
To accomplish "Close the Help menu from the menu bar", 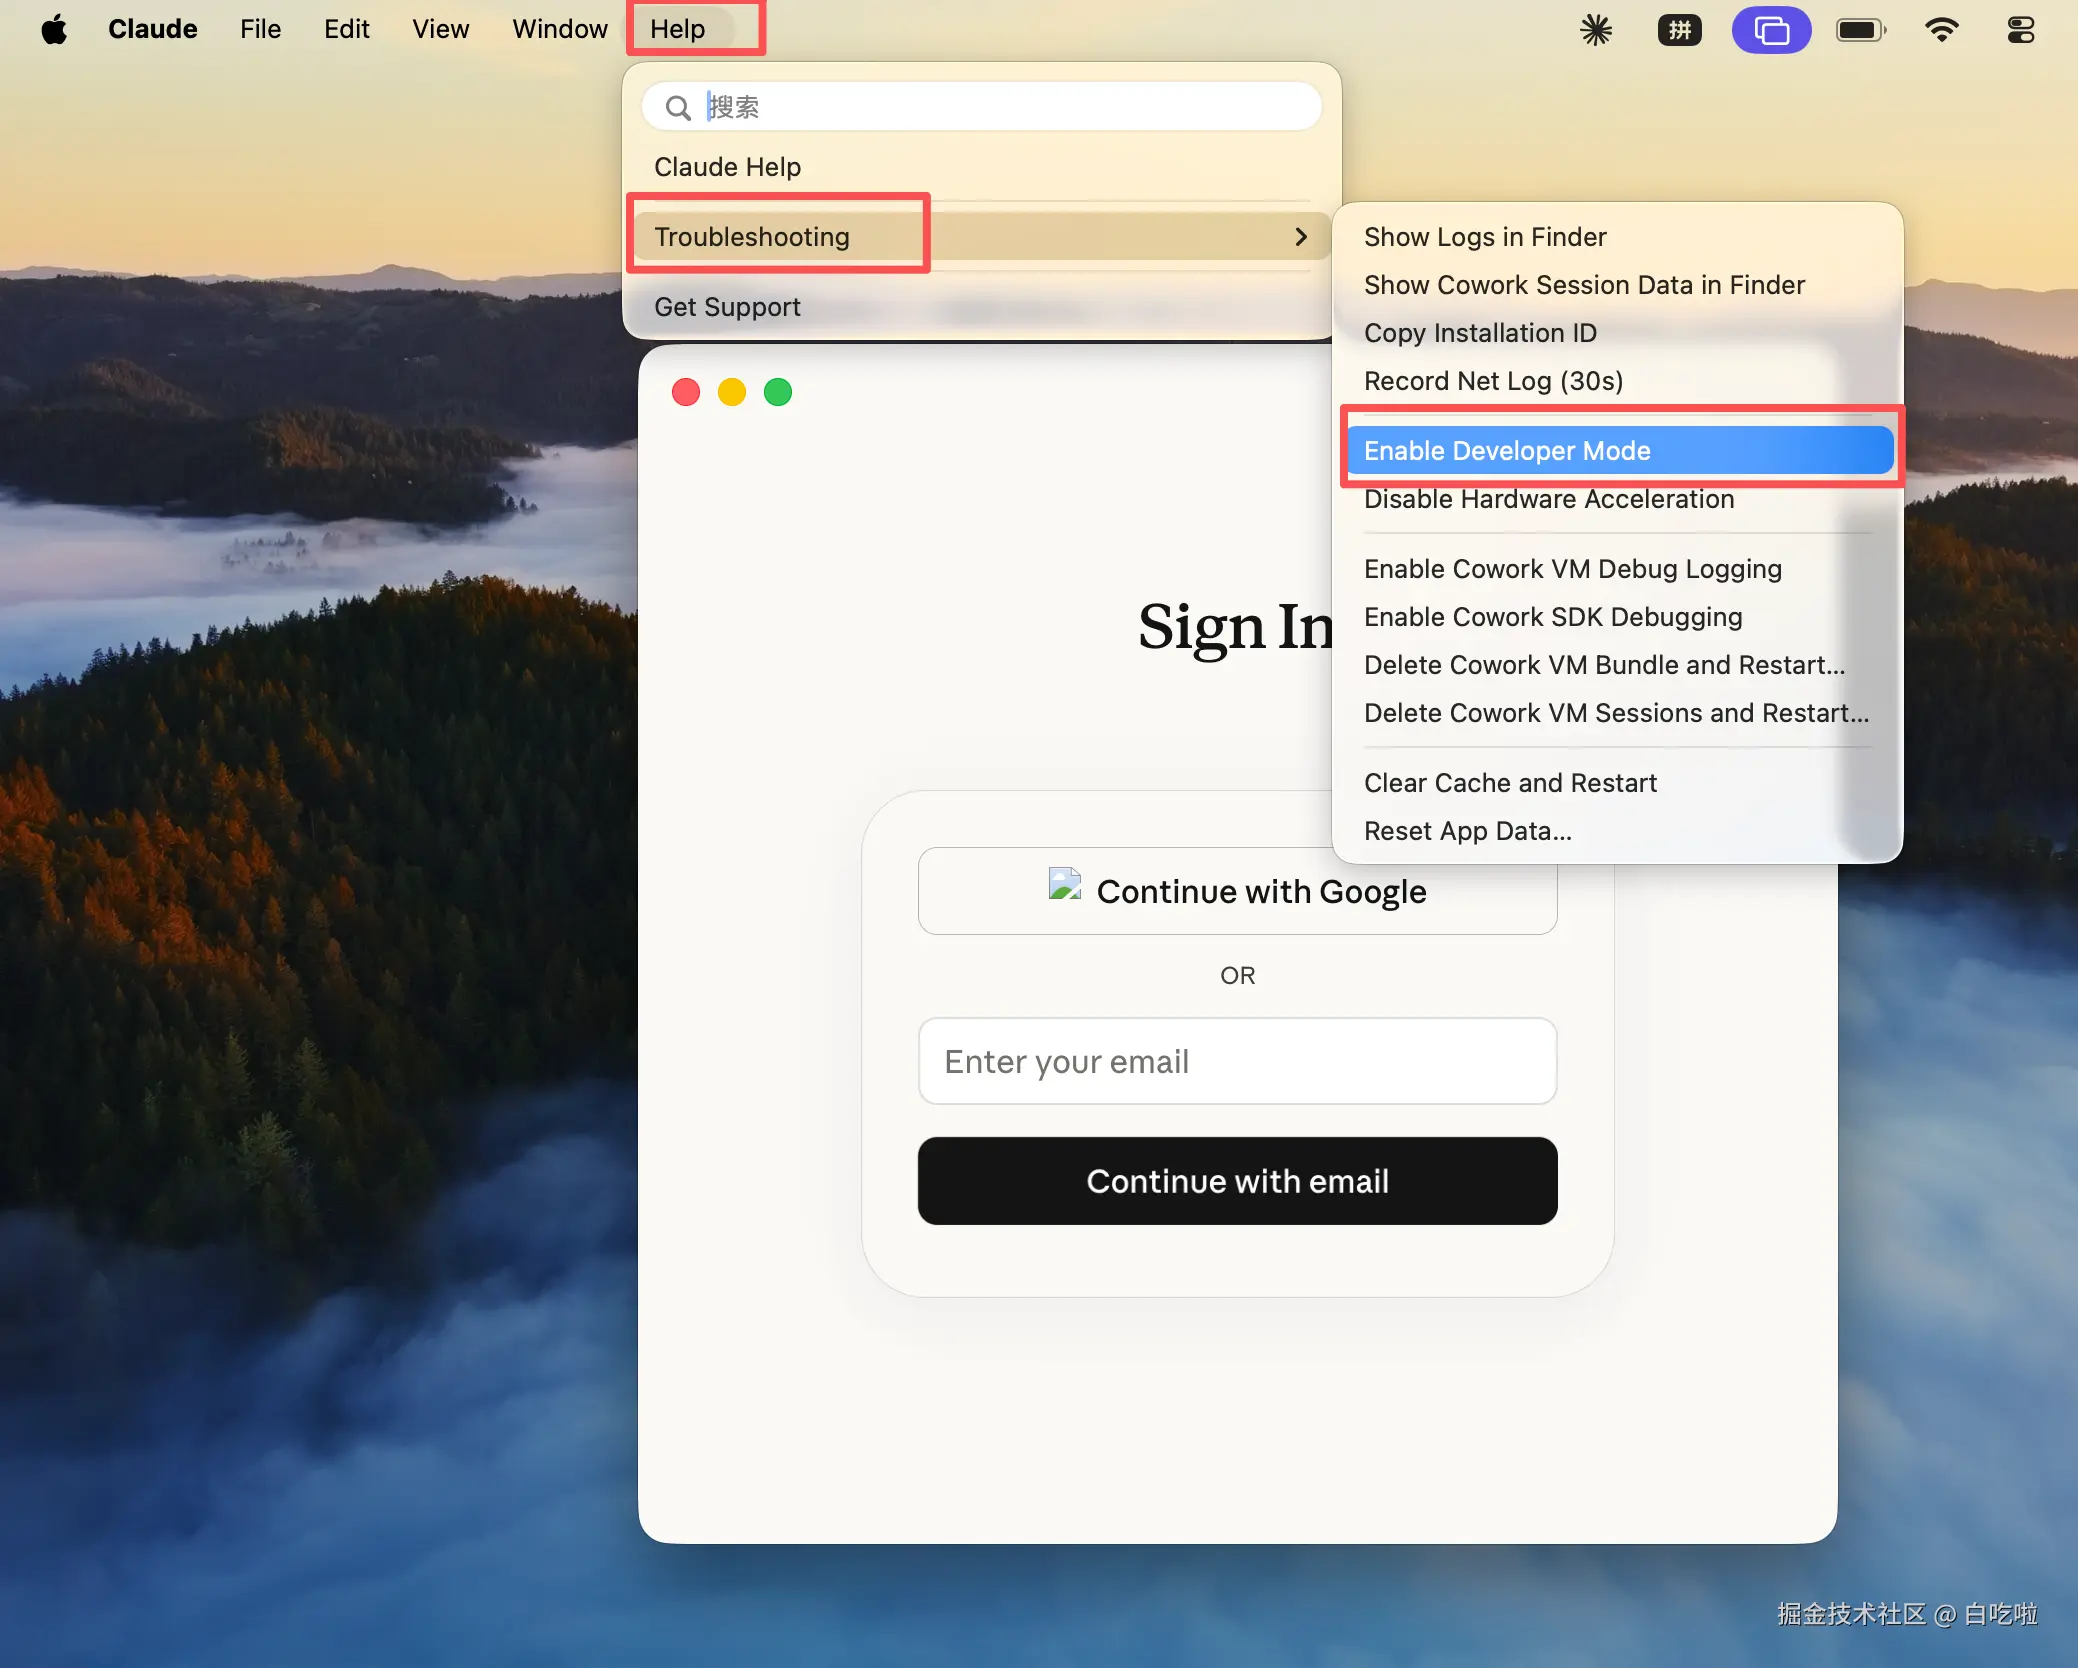I will (678, 30).
